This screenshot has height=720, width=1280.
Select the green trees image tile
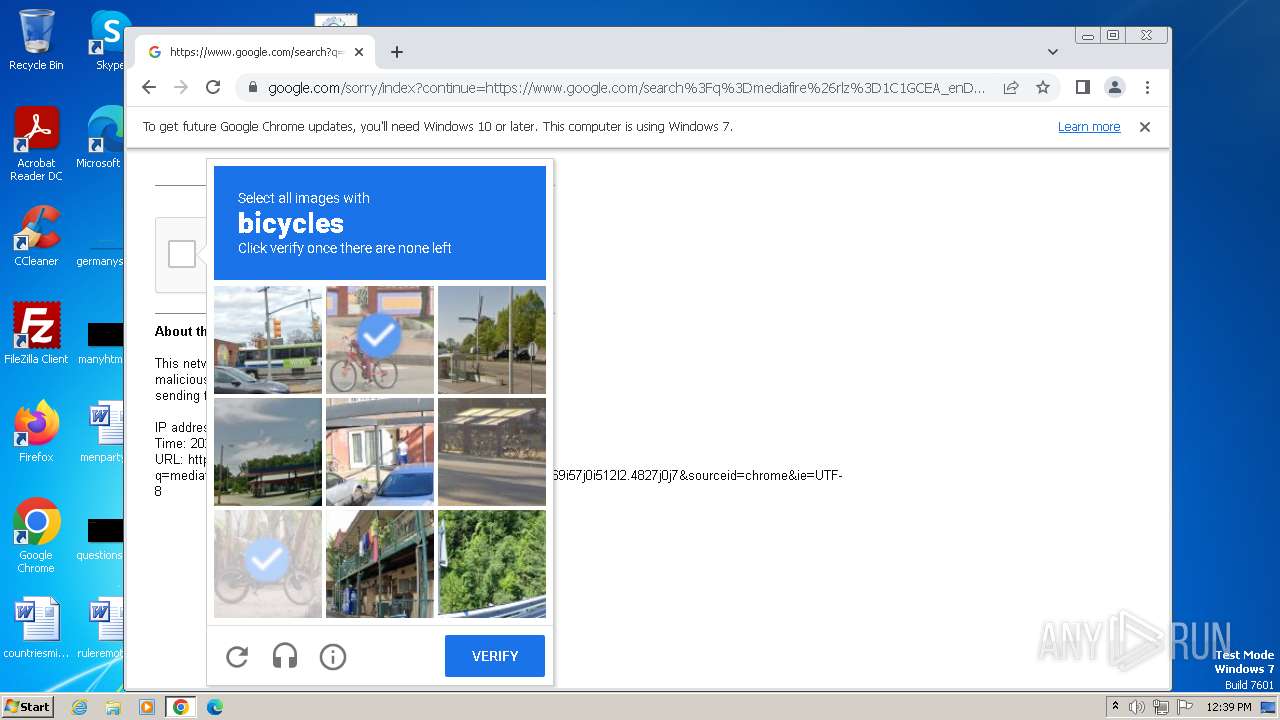(x=492, y=564)
